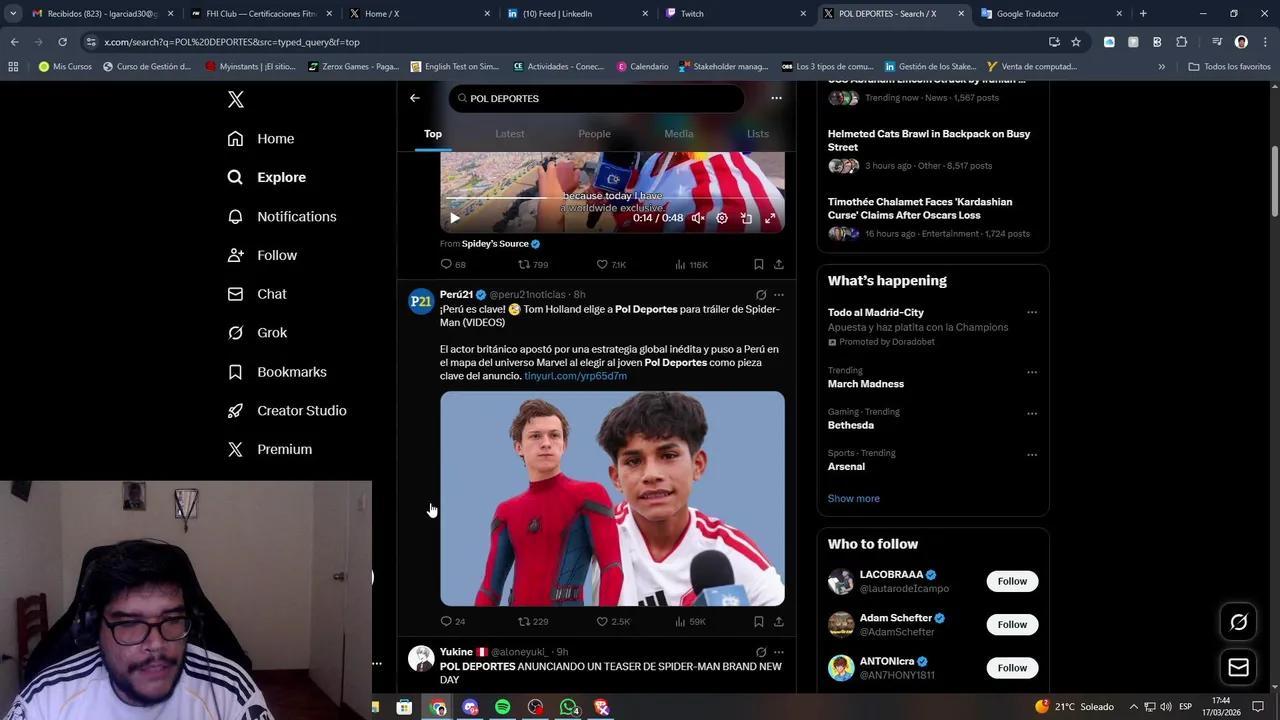Toggle picture-in-picture on video
The width and height of the screenshot is (1280, 720).
pyautogui.click(x=746, y=218)
